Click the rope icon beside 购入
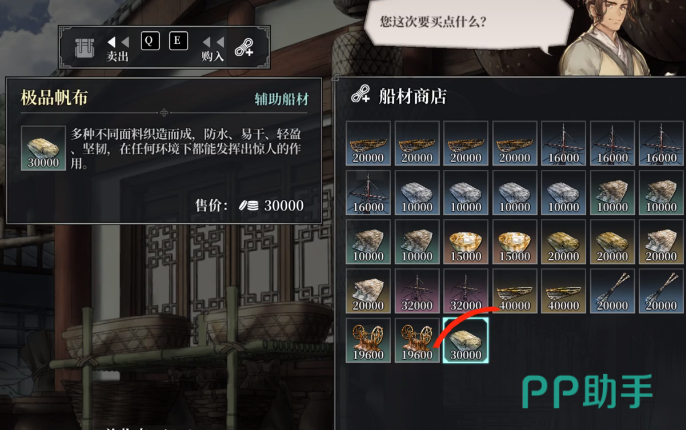 click(244, 47)
